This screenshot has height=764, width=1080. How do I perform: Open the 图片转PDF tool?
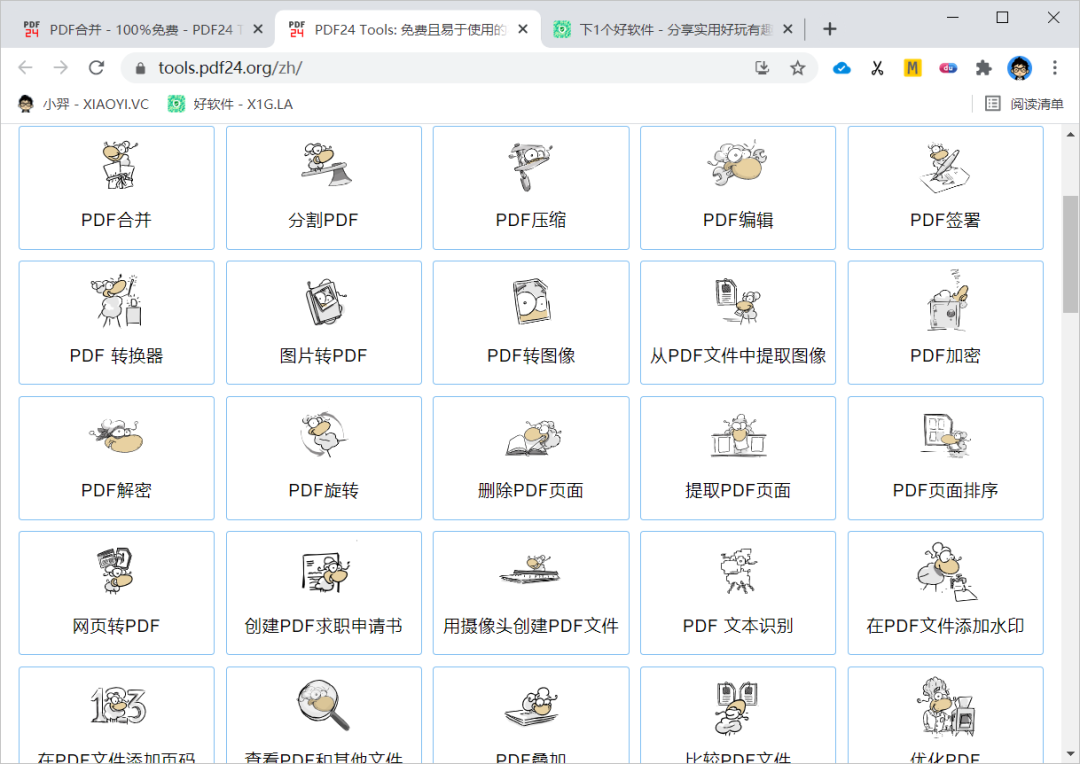(324, 322)
